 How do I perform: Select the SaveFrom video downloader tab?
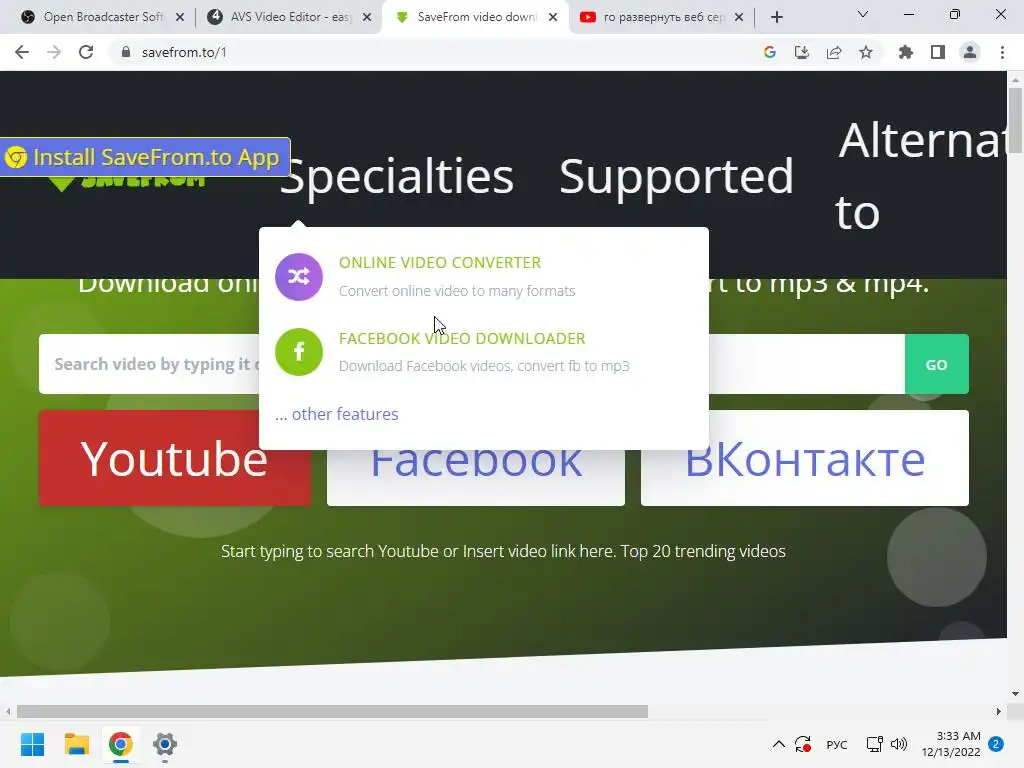[x=476, y=17]
